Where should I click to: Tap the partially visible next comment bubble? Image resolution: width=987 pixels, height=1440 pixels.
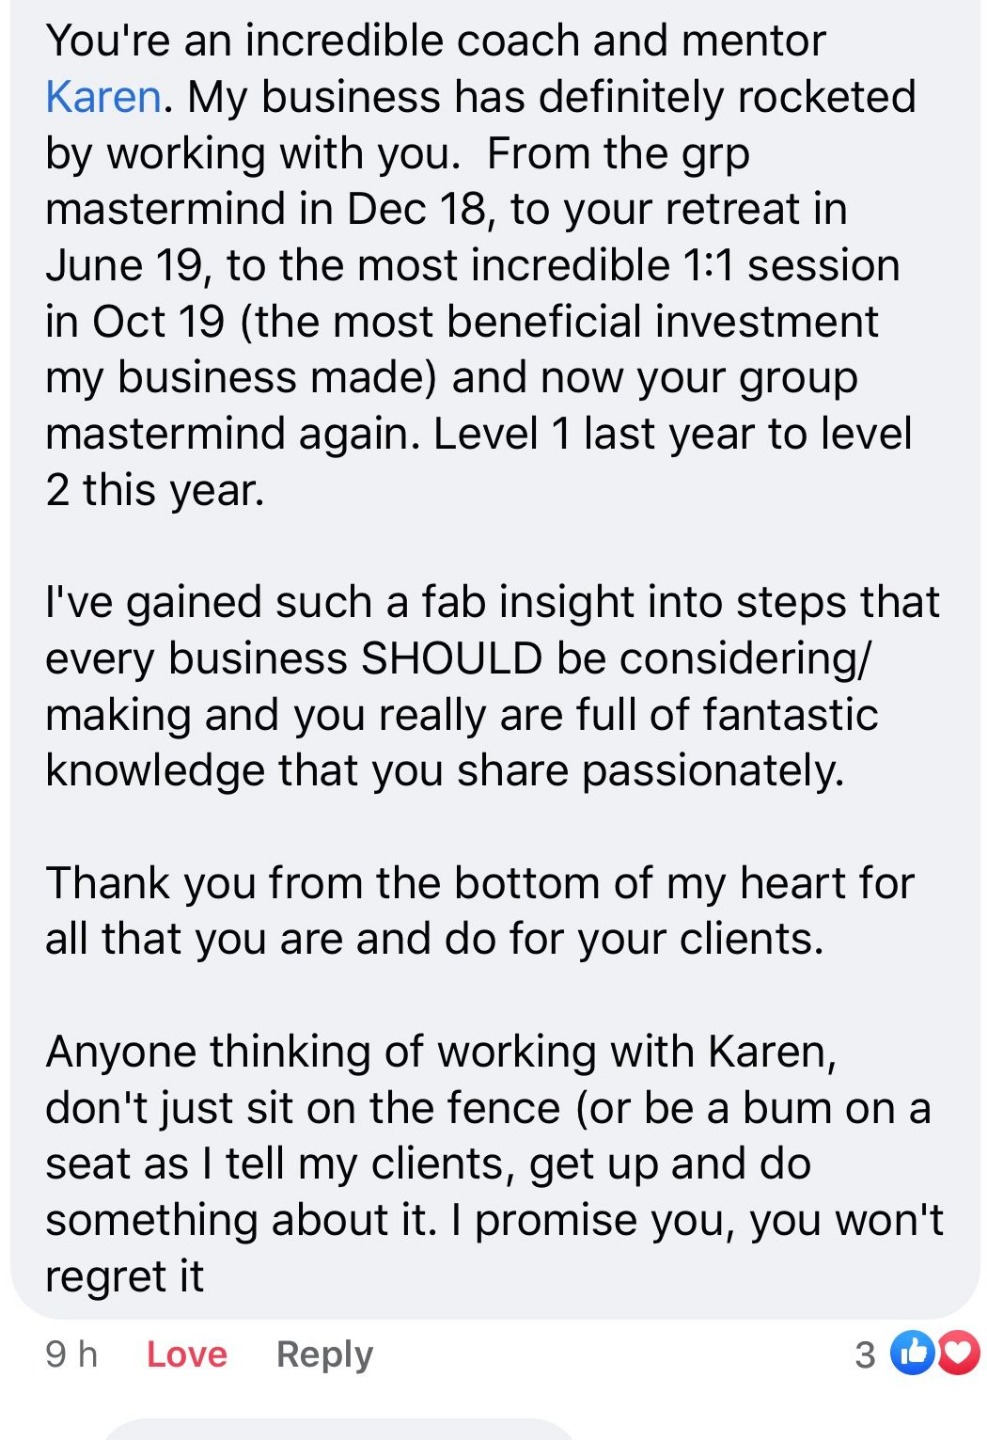[x=340, y=1429]
